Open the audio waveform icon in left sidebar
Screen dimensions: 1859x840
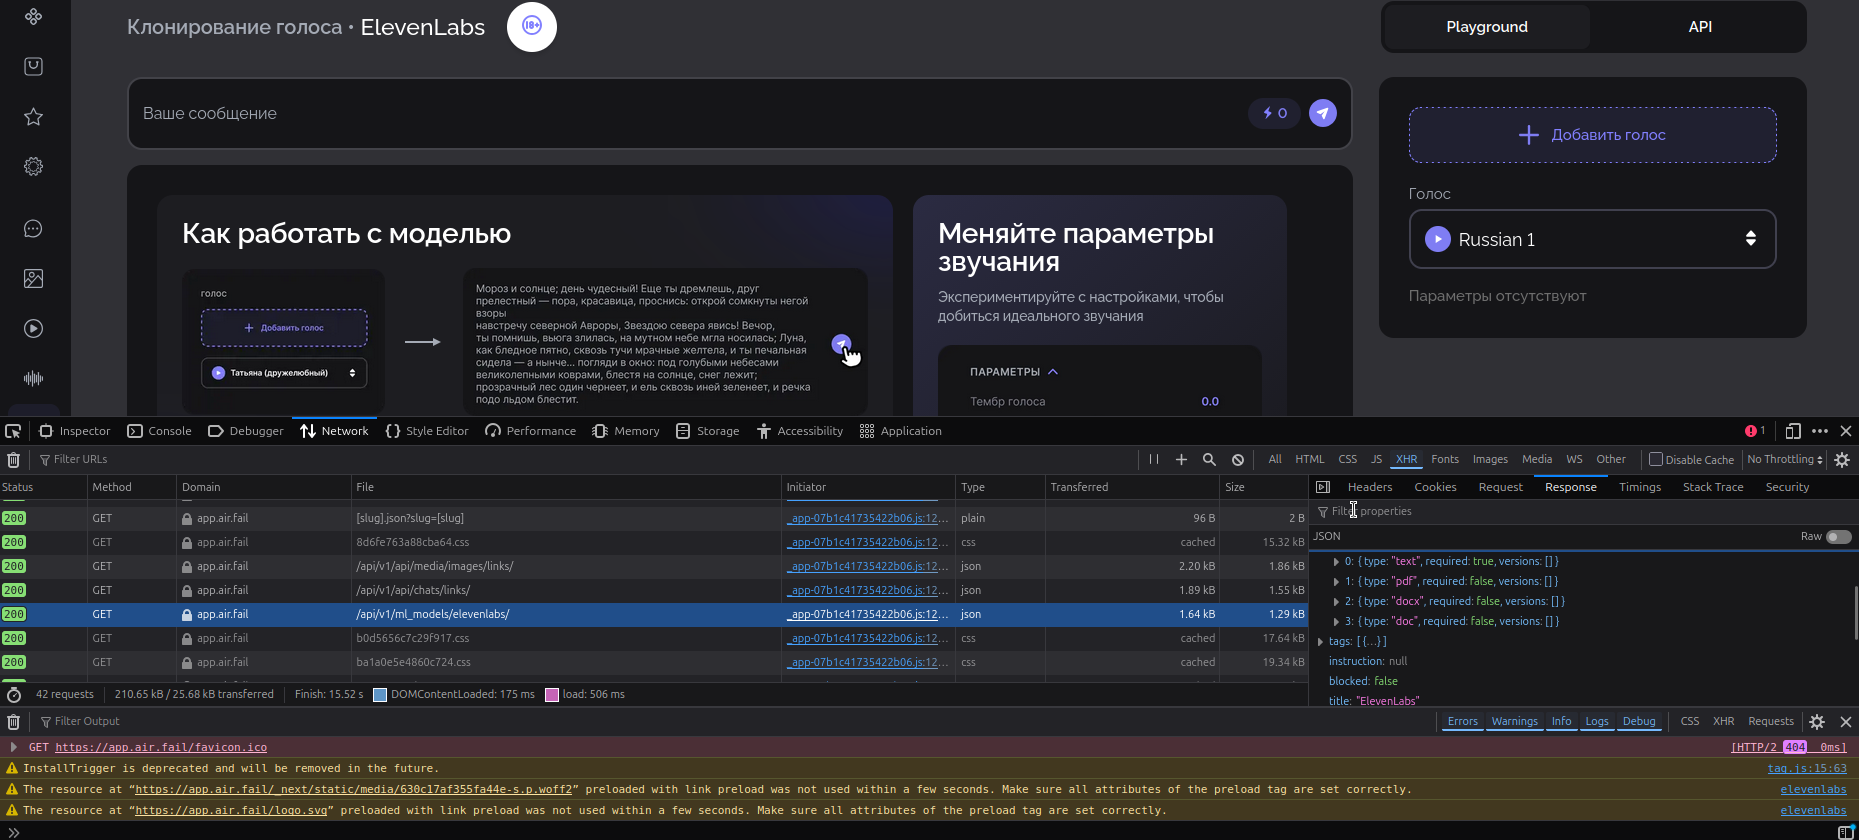33,379
